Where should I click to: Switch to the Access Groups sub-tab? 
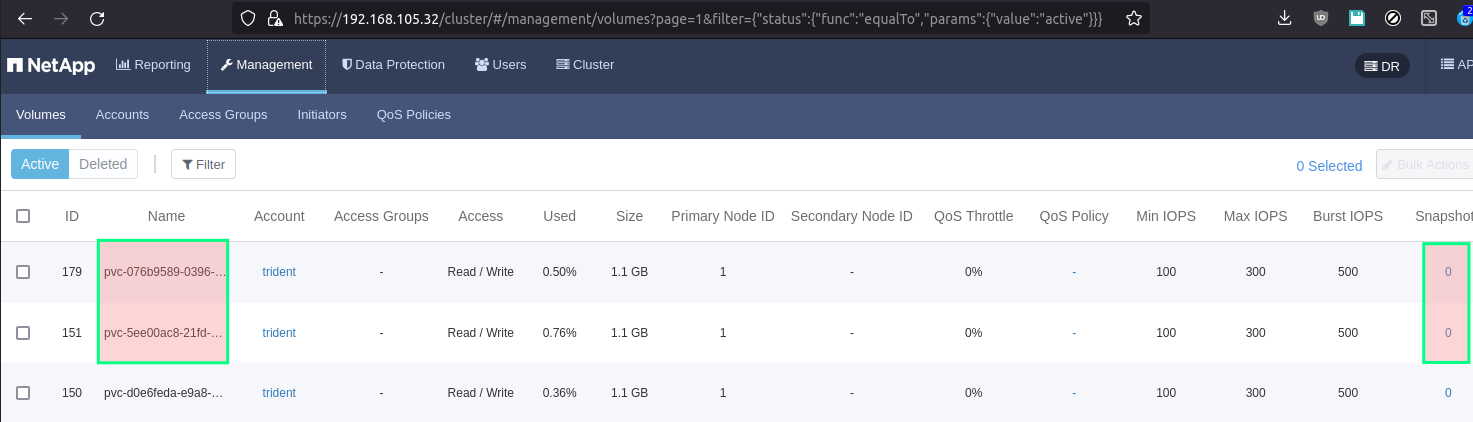[223, 115]
